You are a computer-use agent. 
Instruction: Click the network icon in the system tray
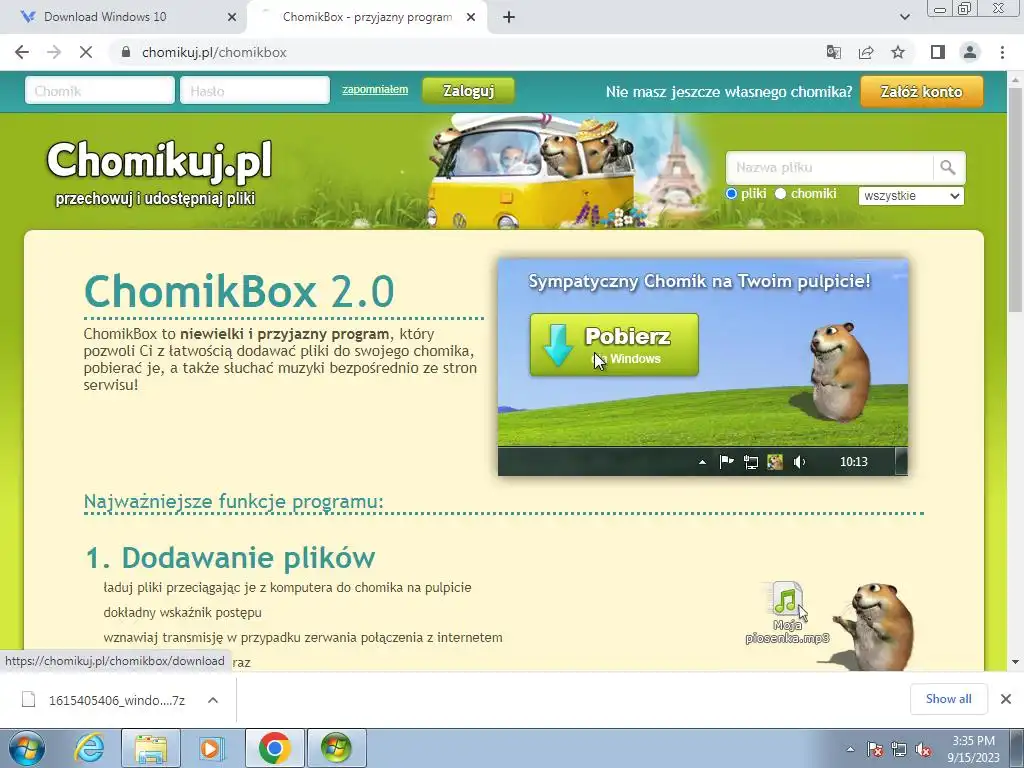click(x=899, y=750)
